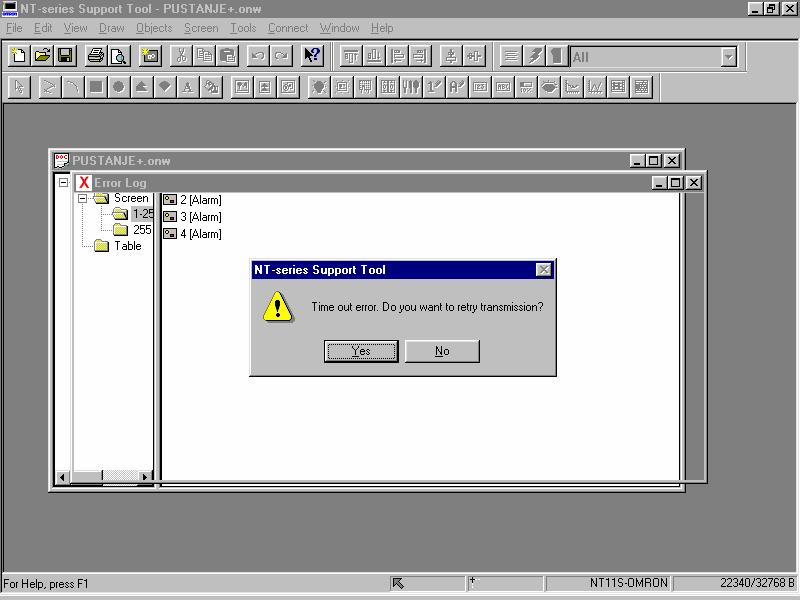Close the NT-series Support Tool dialog
The width and height of the screenshot is (800, 600).
tap(544, 269)
